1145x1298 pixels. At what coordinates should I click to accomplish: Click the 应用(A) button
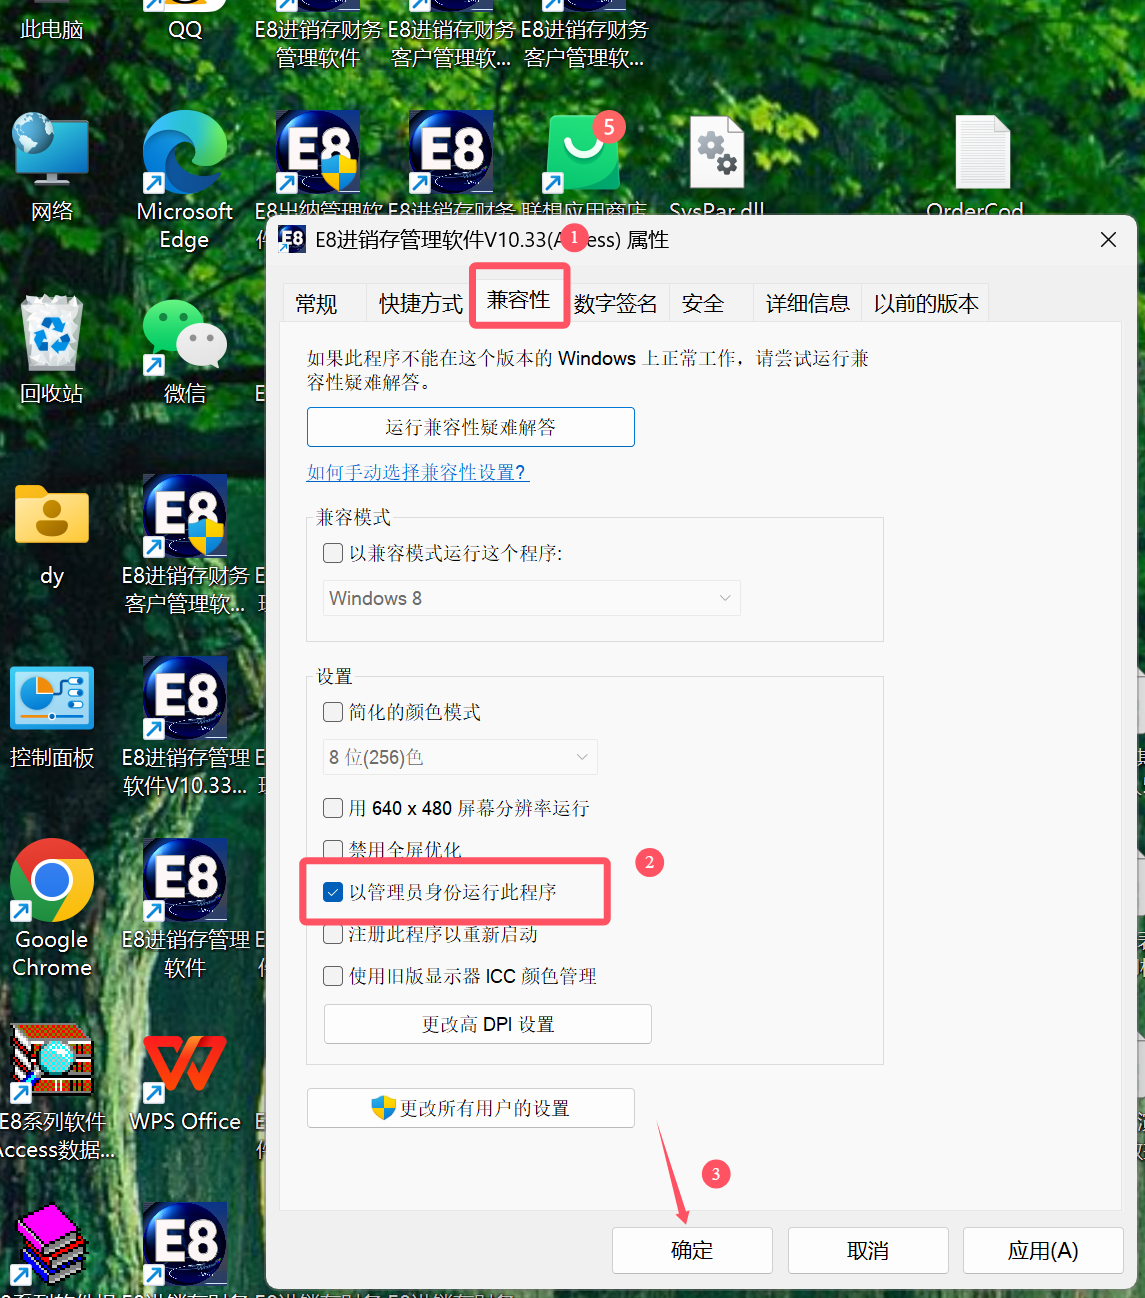point(1043,1250)
